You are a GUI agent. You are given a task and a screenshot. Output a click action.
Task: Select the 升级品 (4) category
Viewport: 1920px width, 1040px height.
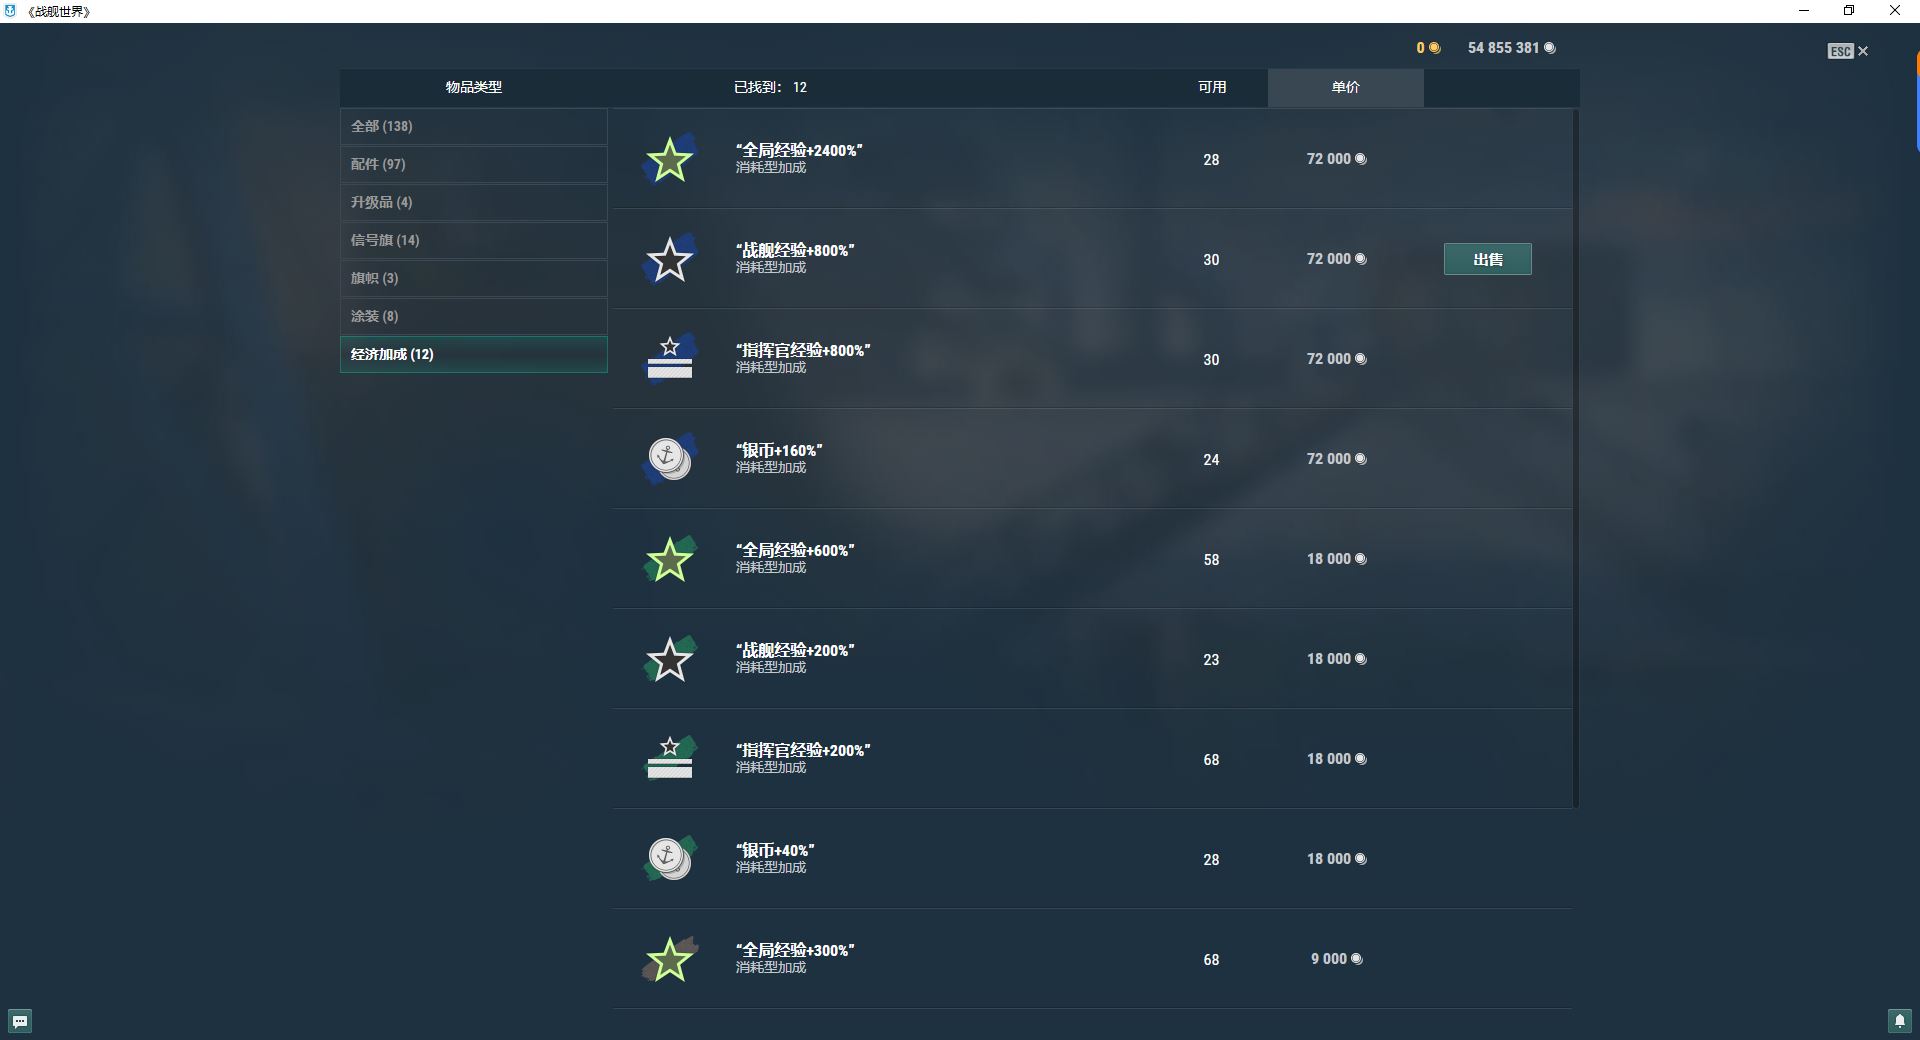[473, 202]
